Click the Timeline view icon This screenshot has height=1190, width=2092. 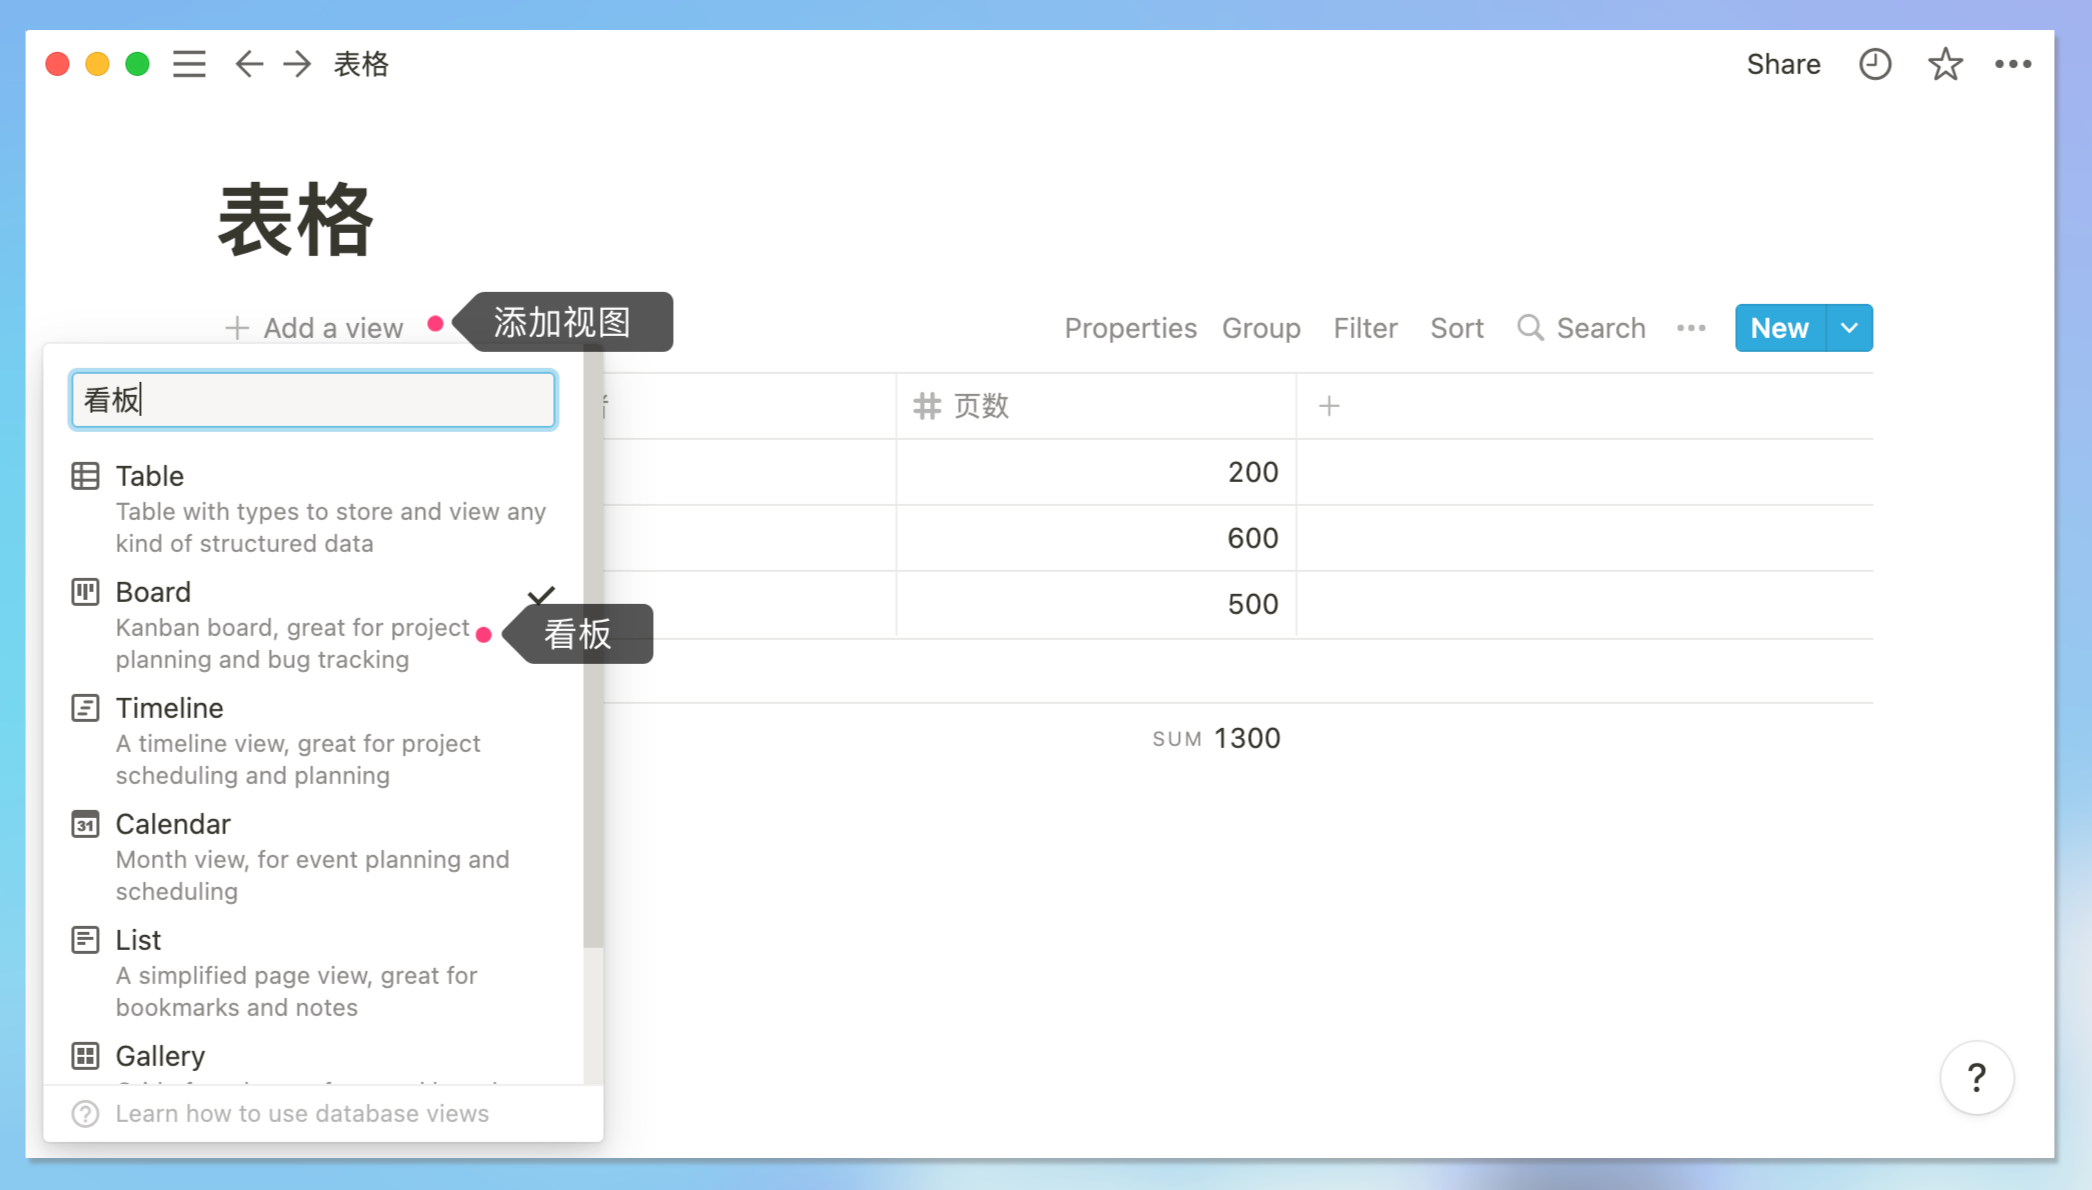tap(85, 708)
